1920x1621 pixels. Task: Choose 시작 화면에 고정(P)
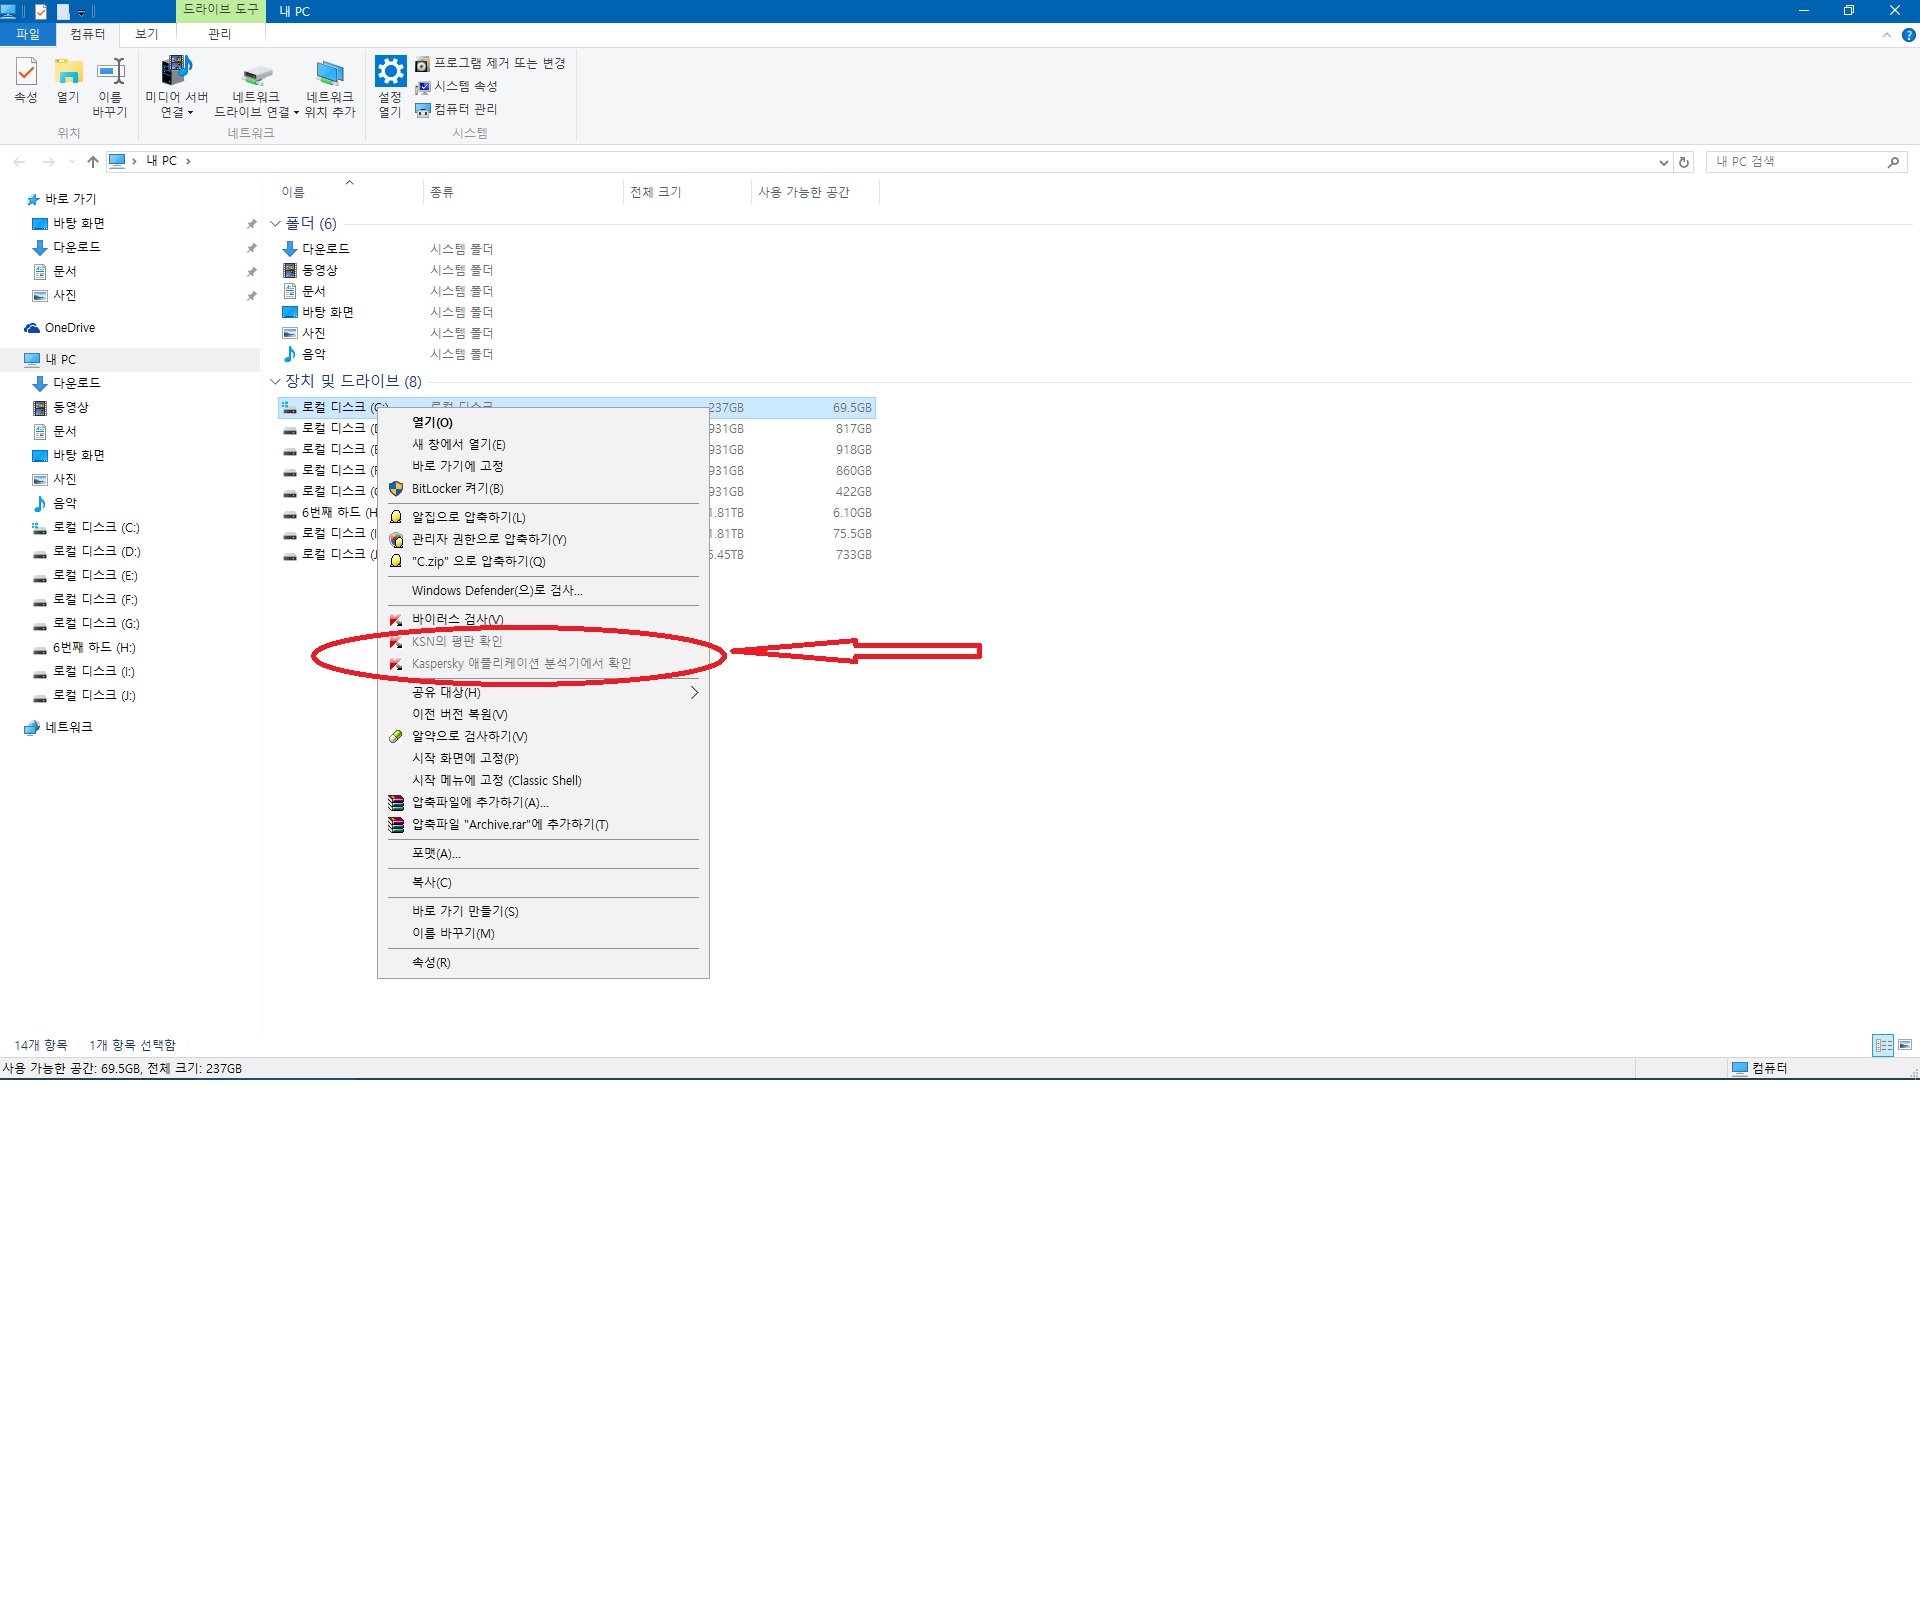[543, 759]
